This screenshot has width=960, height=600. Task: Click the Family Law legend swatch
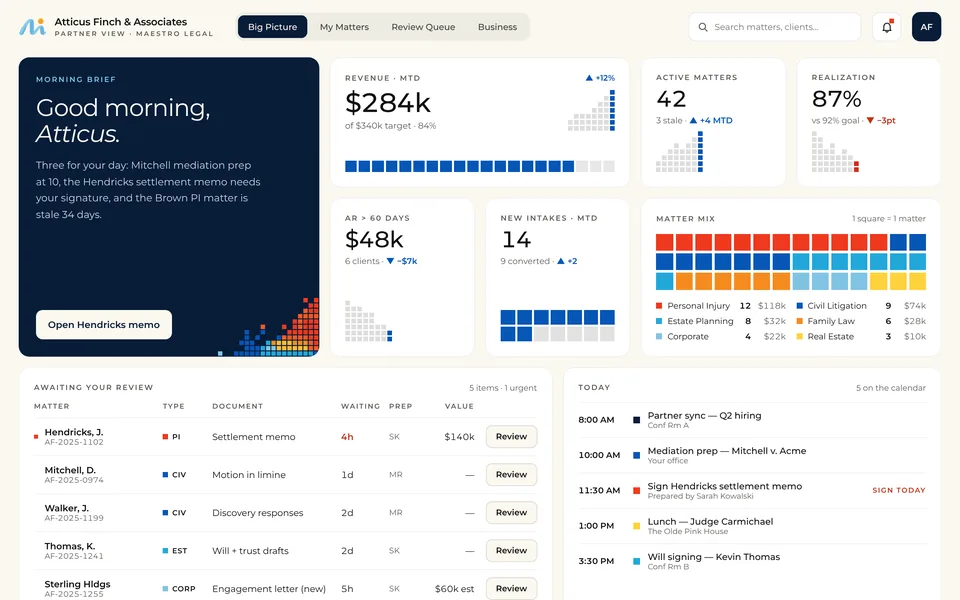[x=800, y=321]
